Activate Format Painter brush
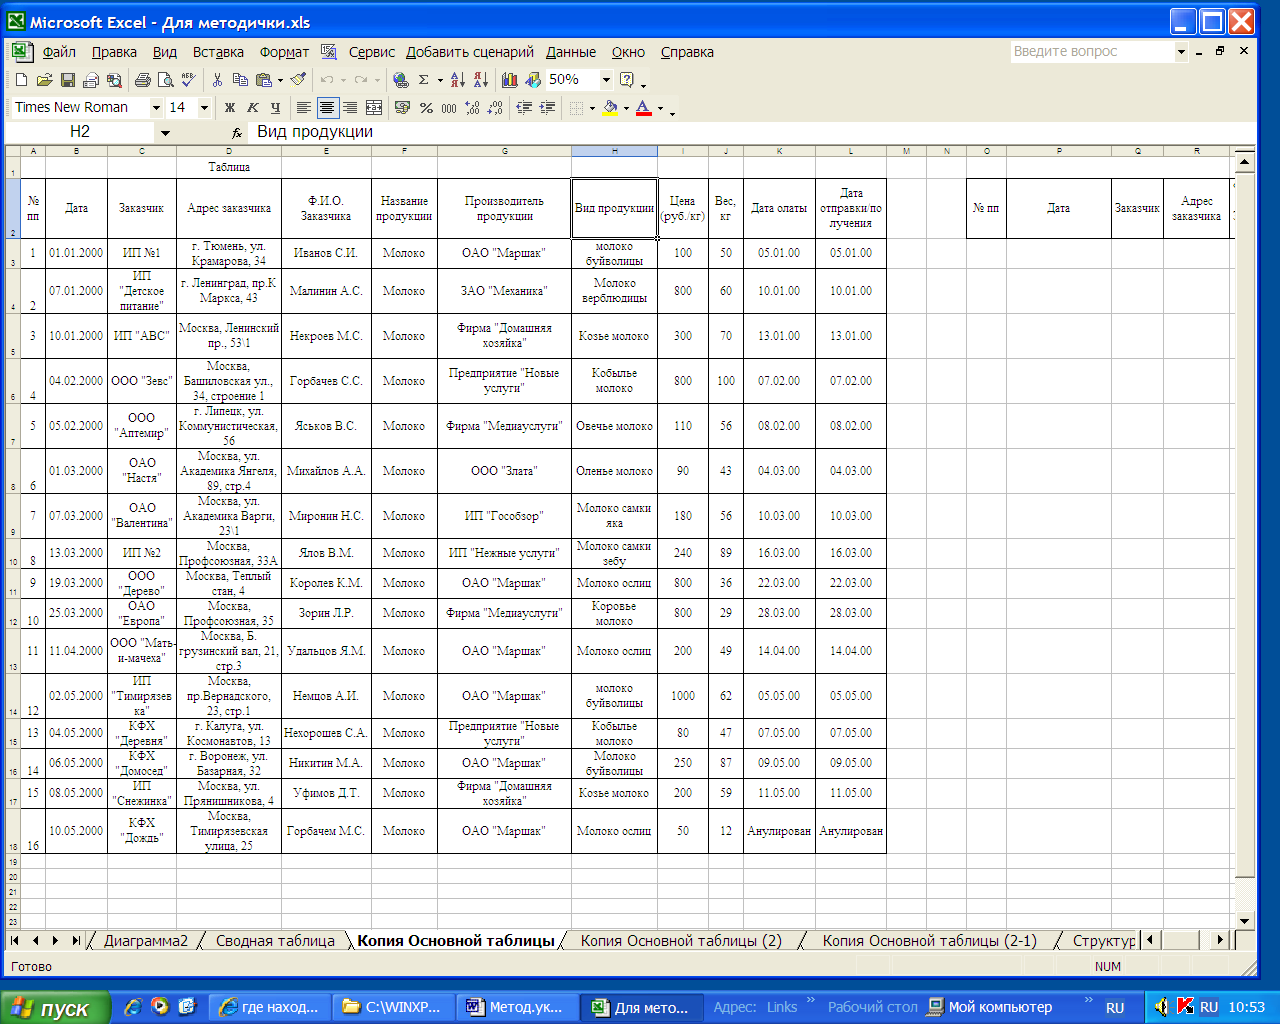Viewport: 1280px width, 1024px height. tap(298, 80)
